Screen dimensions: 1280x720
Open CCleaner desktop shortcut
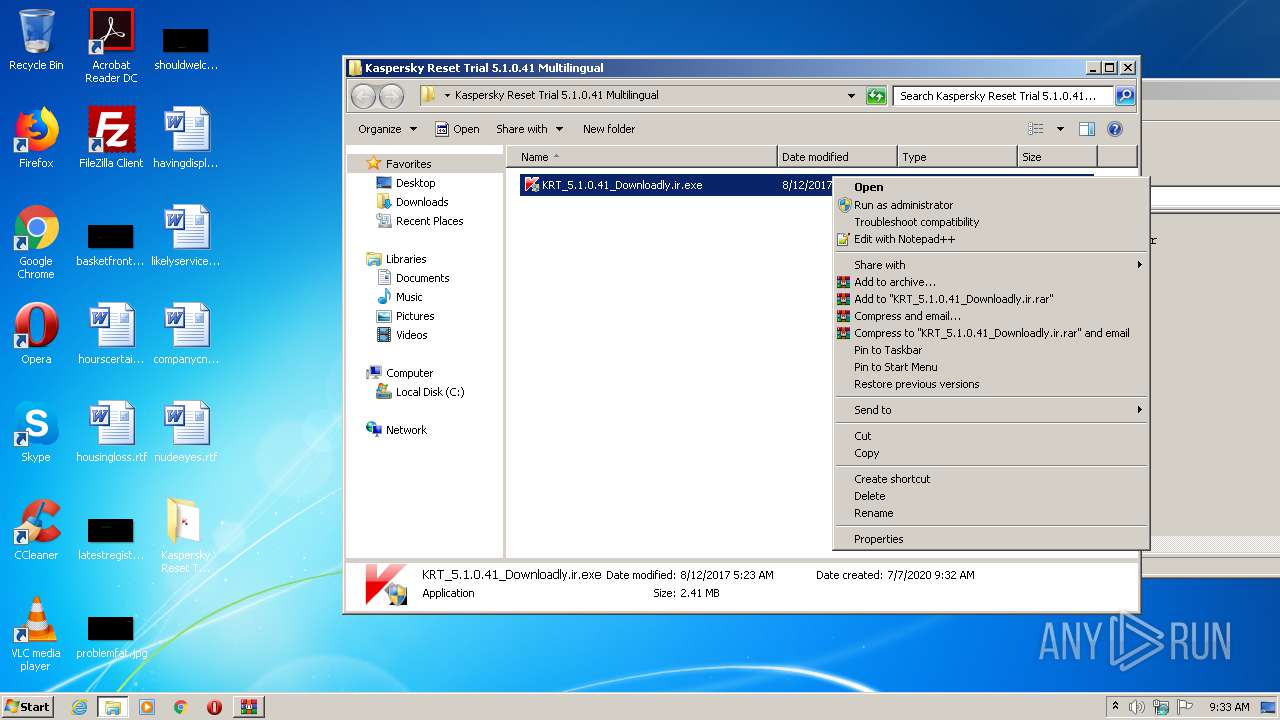[36, 530]
